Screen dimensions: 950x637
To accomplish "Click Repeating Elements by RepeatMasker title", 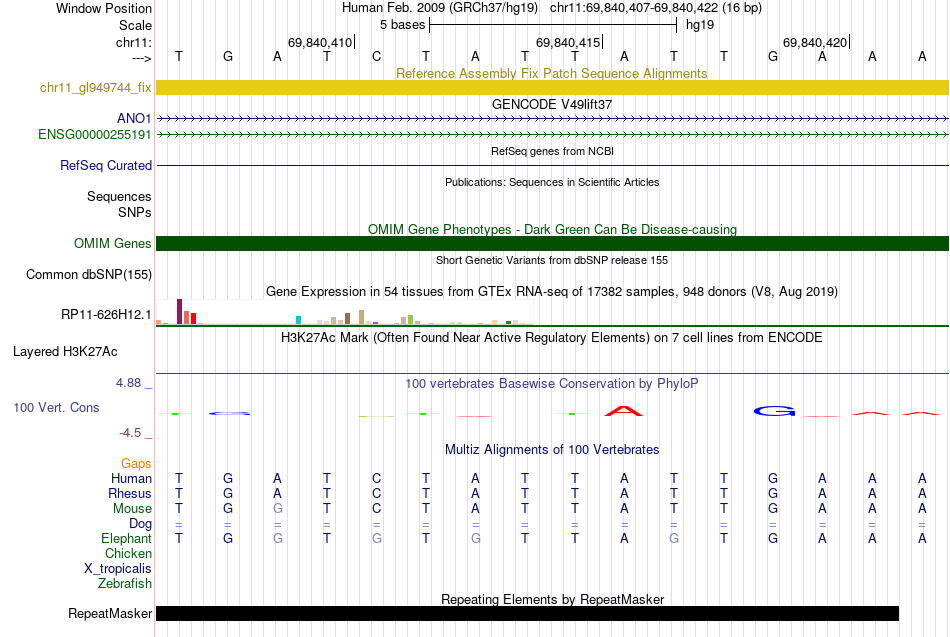I will pyautogui.click(x=552, y=599).
